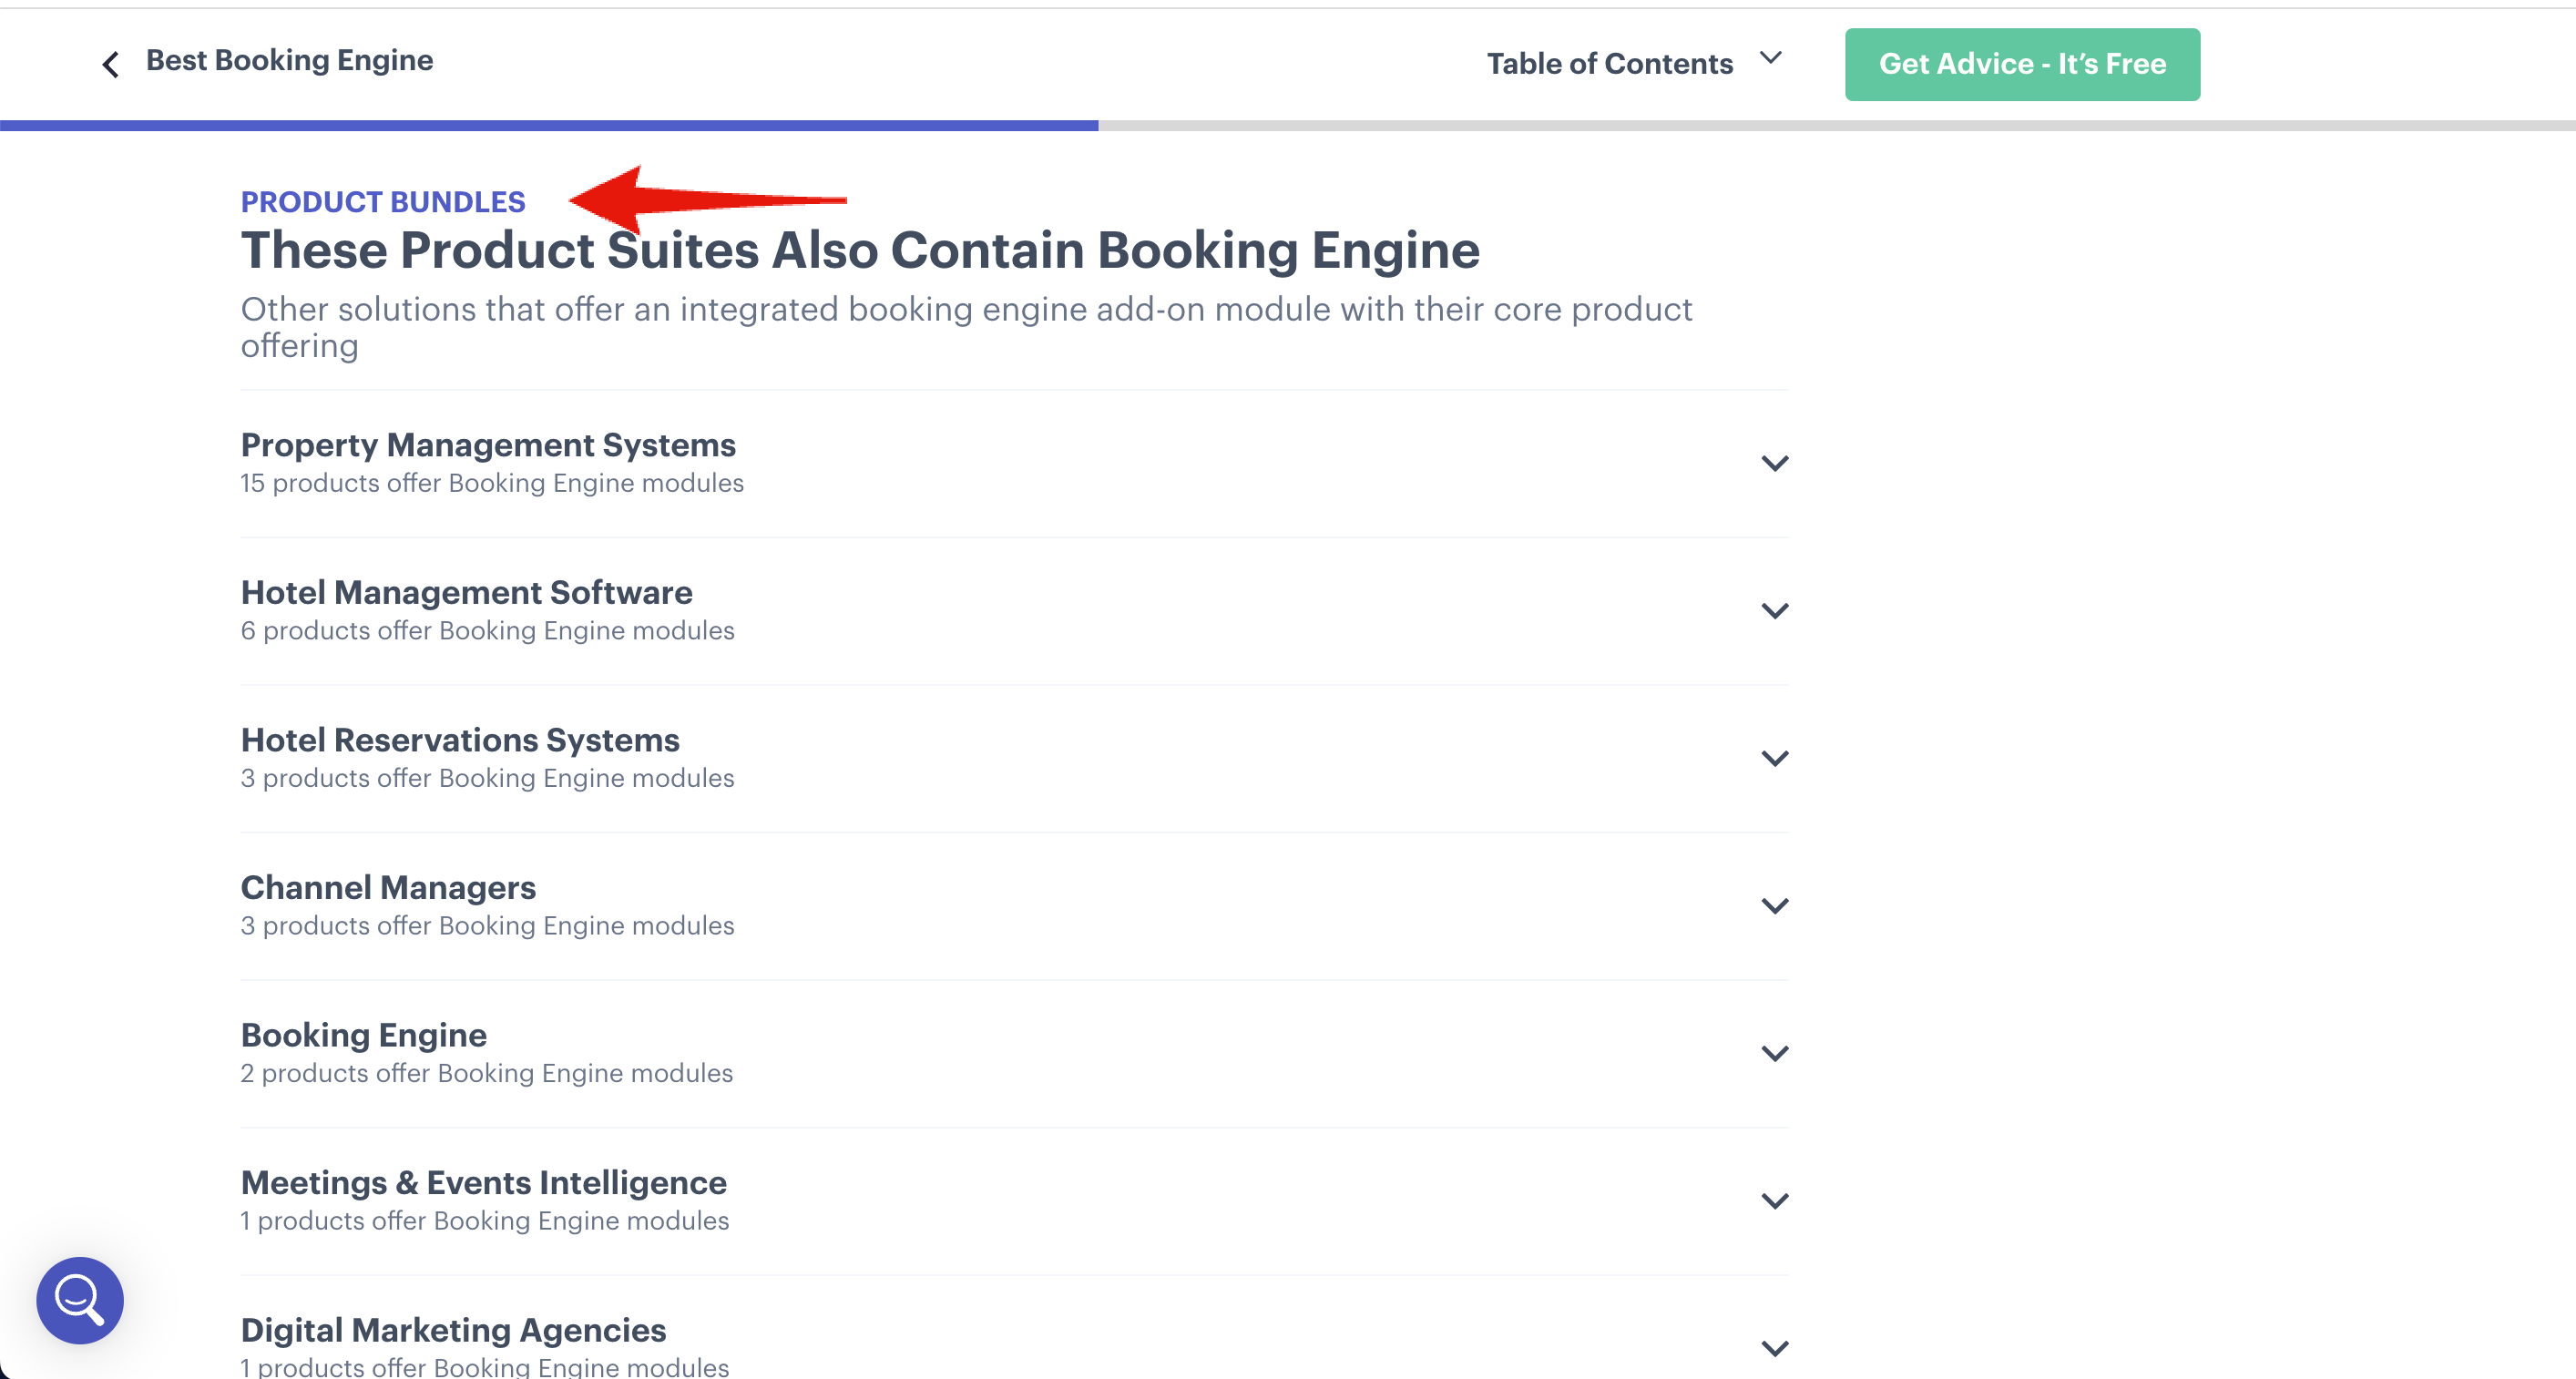The width and height of the screenshot is (2576, 1379).
Task: Click the Table of Contents chevron icon
Action: click(x=1770, y=58)
